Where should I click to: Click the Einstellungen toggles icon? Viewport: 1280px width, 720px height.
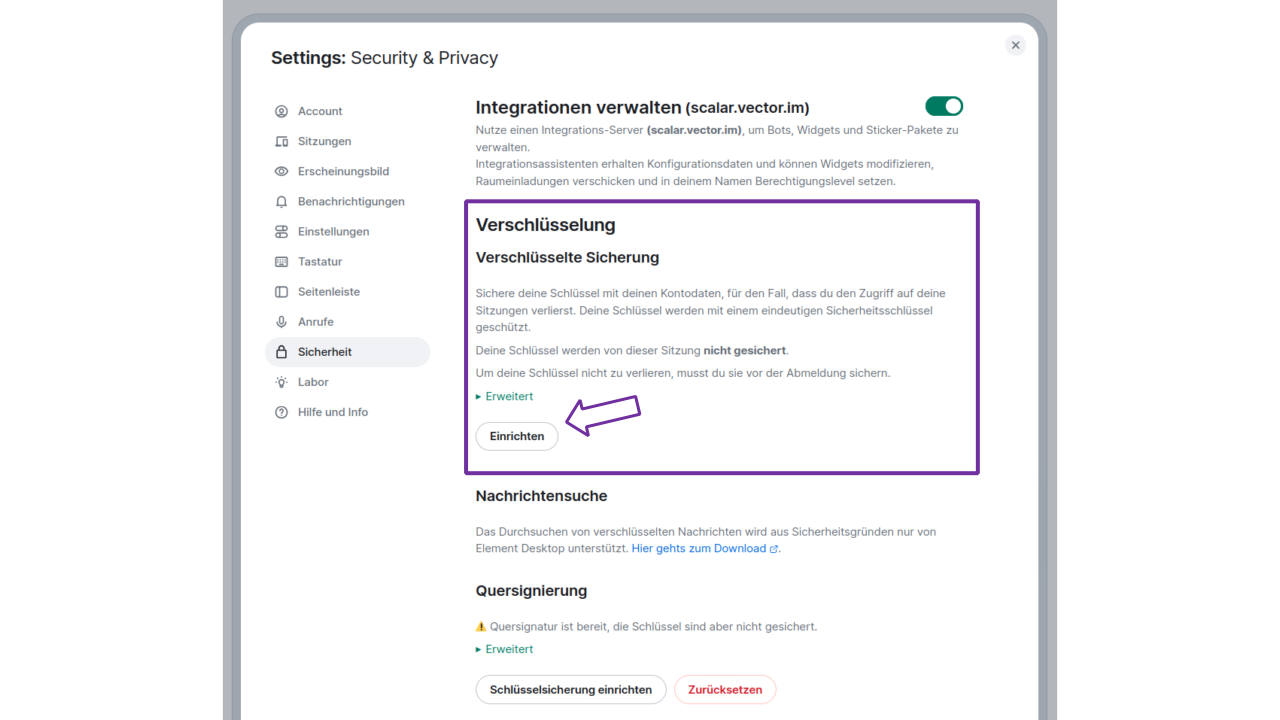pos(281,231)
